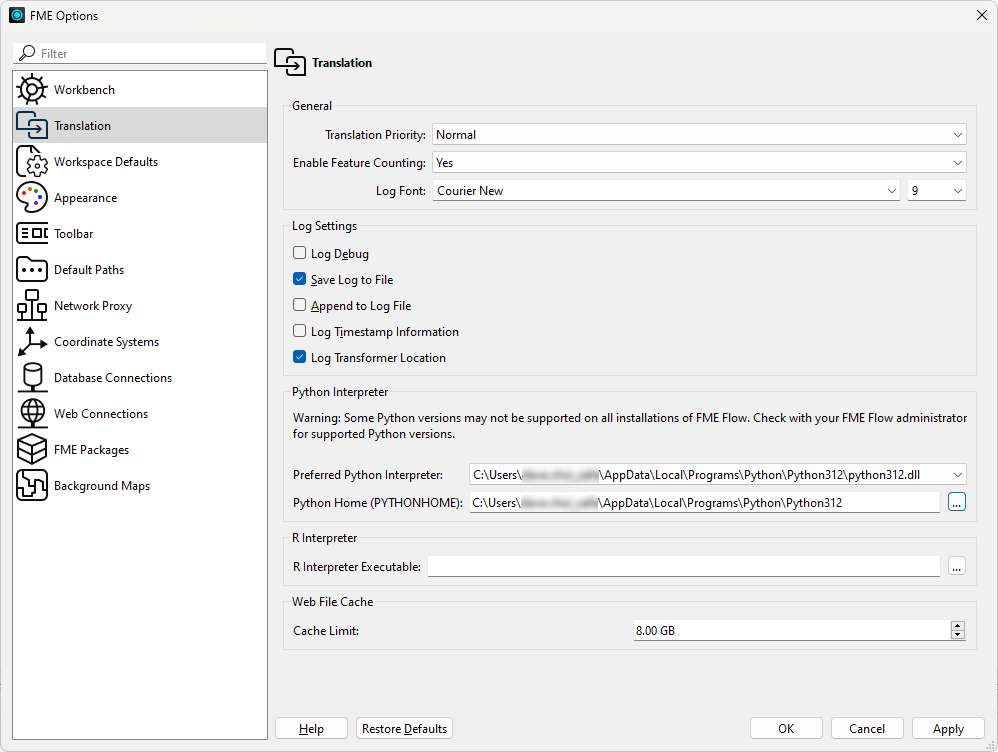
Task: Click the Workbench gear icon in sidebar
Action: pos(32,89)
